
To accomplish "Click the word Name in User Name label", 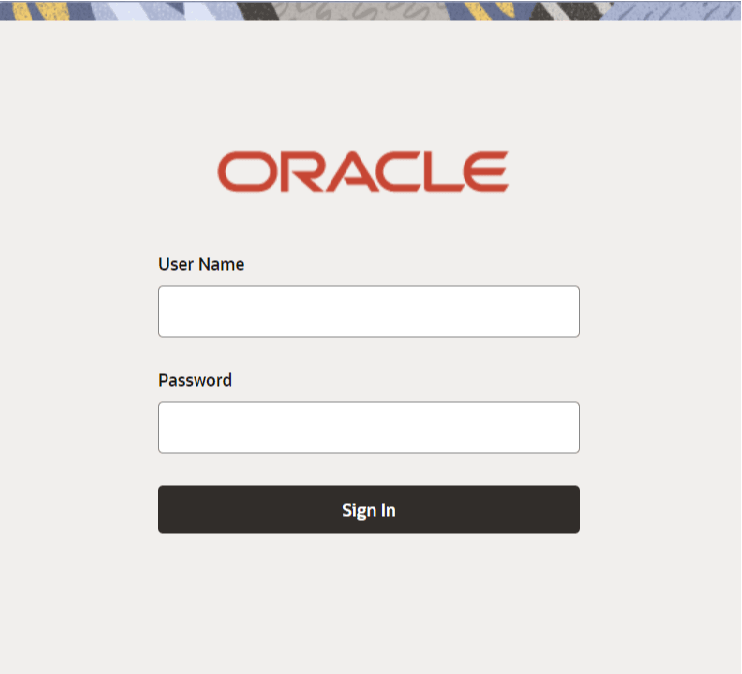I will tap(221, 264).
